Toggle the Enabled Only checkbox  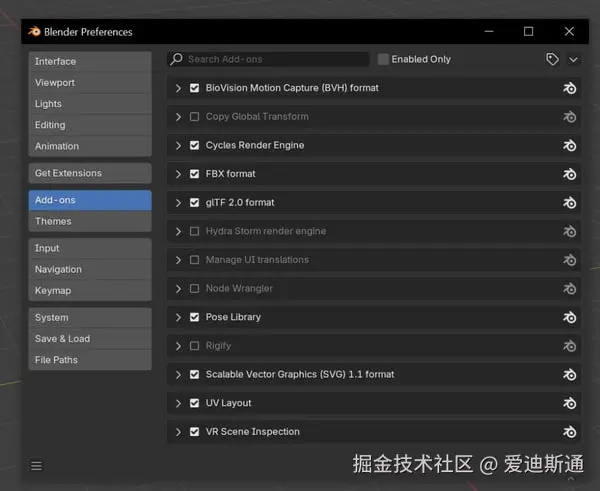[x=383, y=59]
